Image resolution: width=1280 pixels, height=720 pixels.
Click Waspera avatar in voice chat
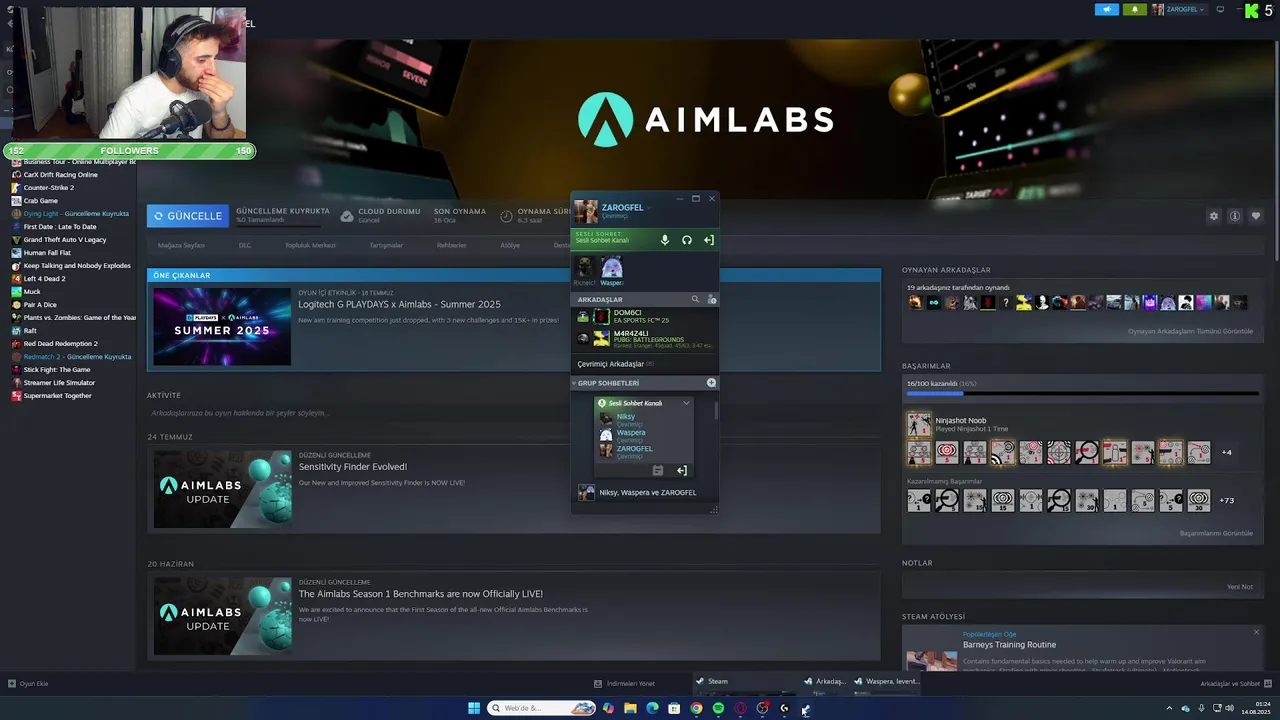click(x=611, y=267)
